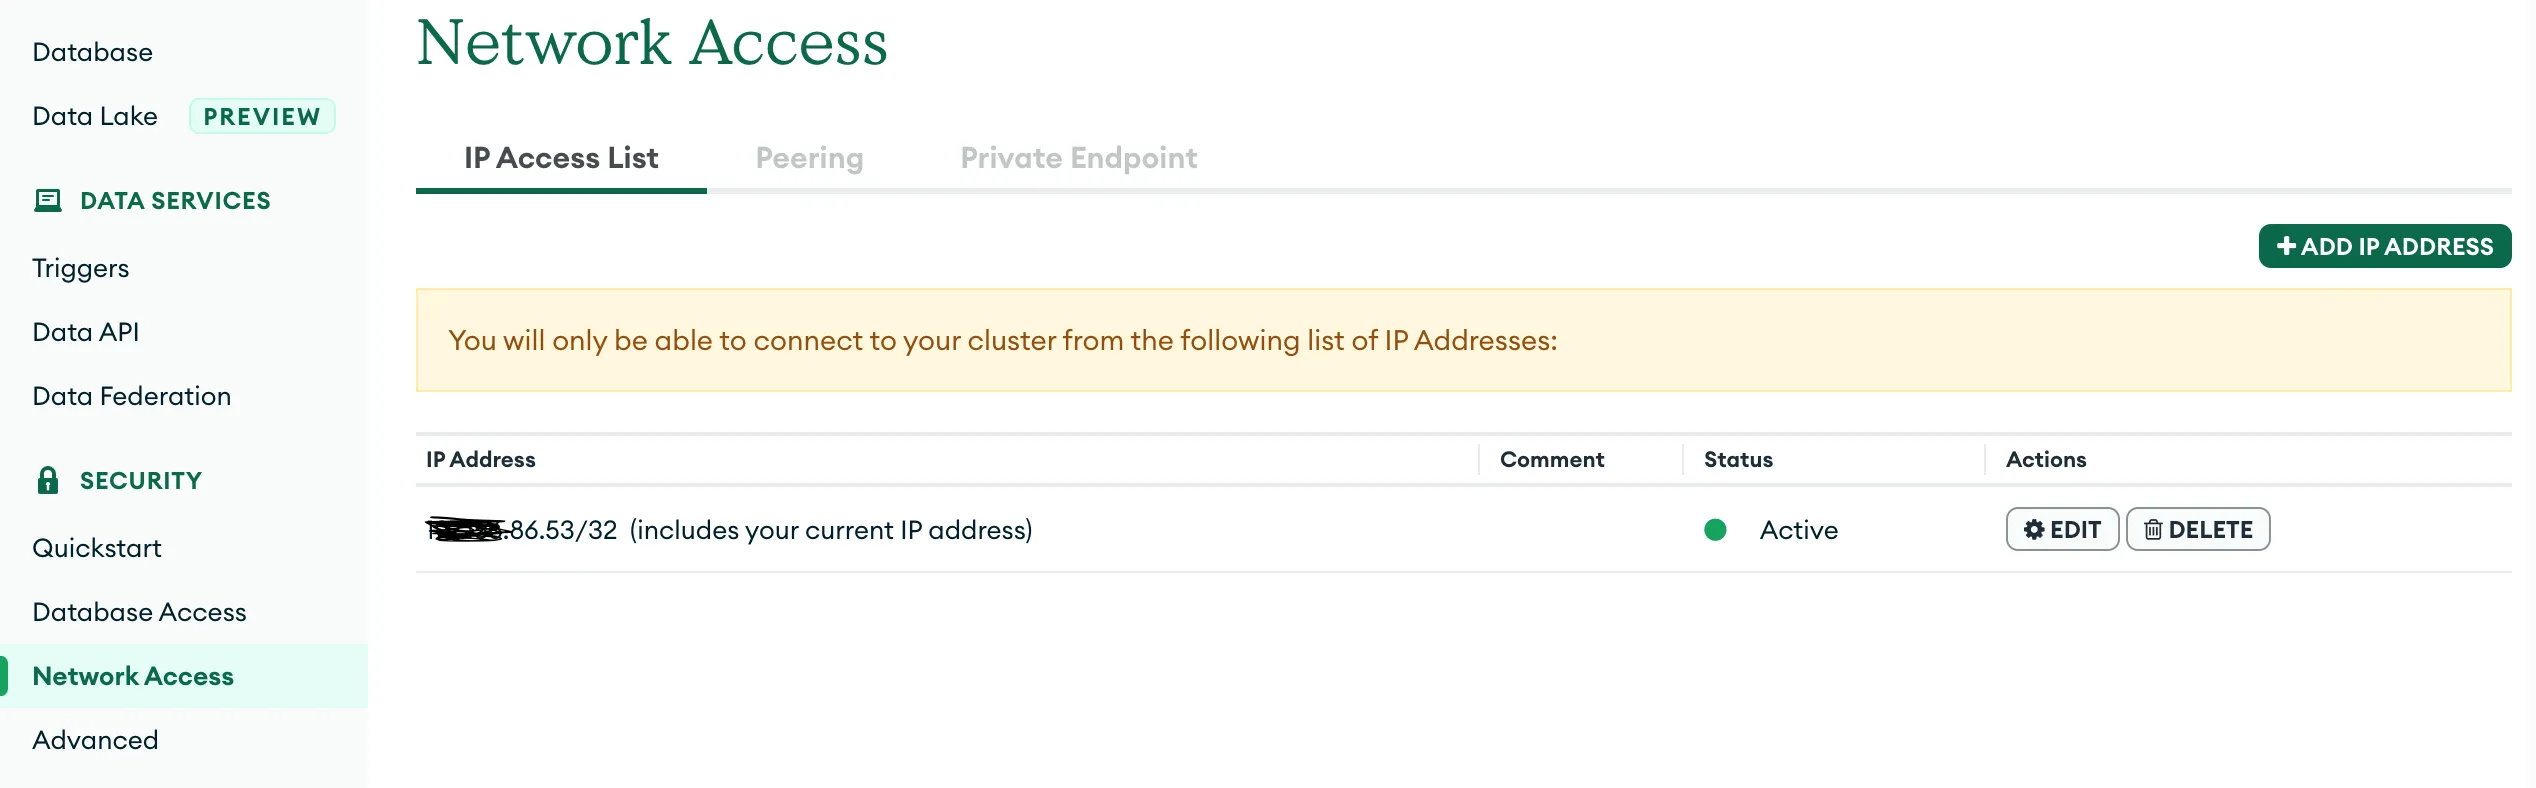Go to Data Lake in sidebar
Screen dimensions: 2536x788
(x=95, y=116)
